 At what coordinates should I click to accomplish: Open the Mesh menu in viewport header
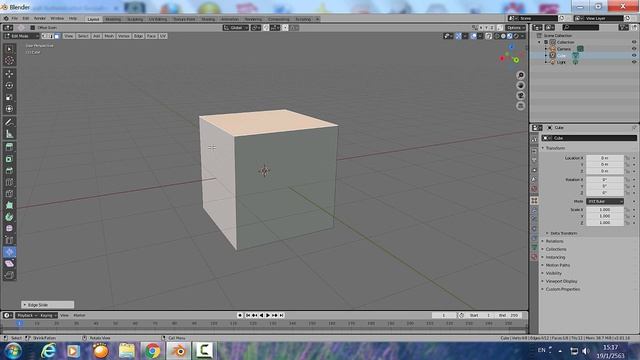pyautogui.click(x=109, y=36)
